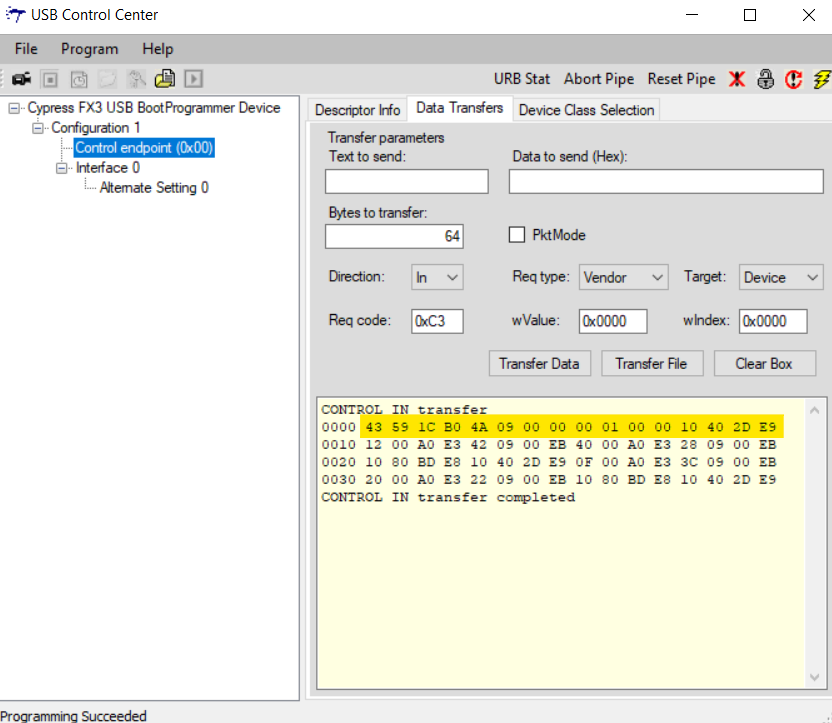
Task: Enable the PktMode checkbox
Action: pyautogui.click(x=517, y=234)
